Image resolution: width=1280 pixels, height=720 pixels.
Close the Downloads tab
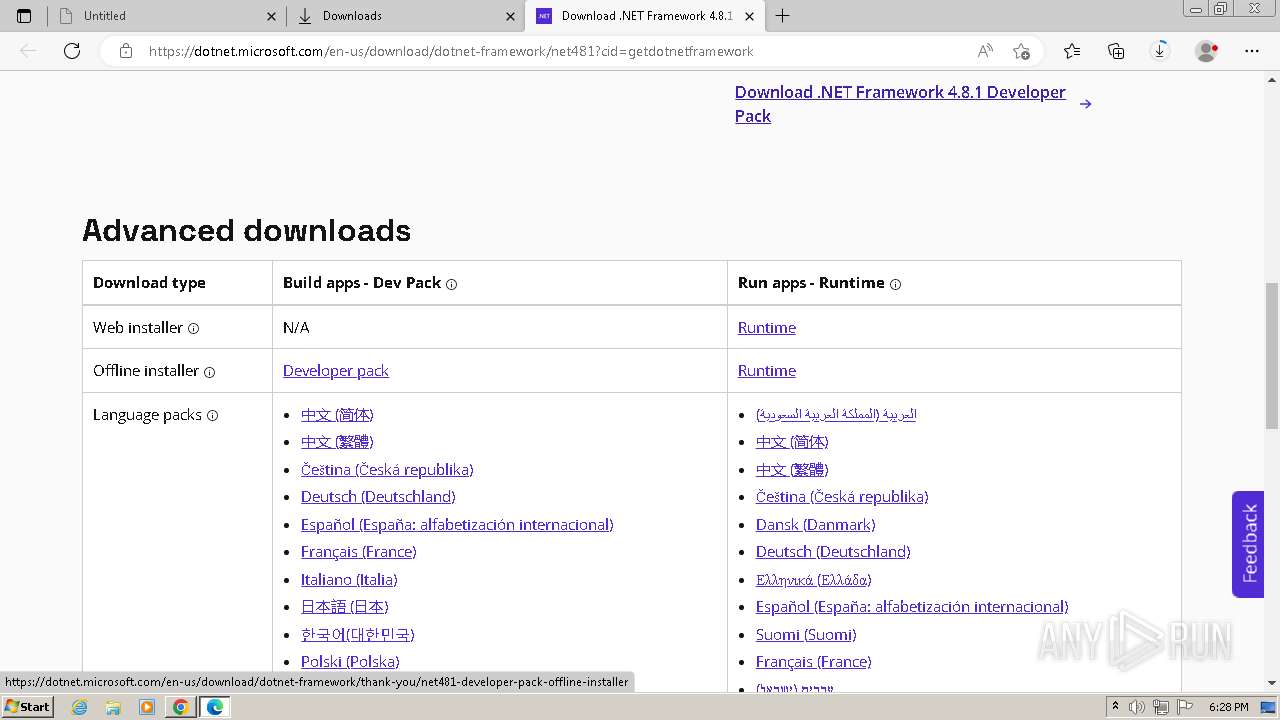pos(510,16)
